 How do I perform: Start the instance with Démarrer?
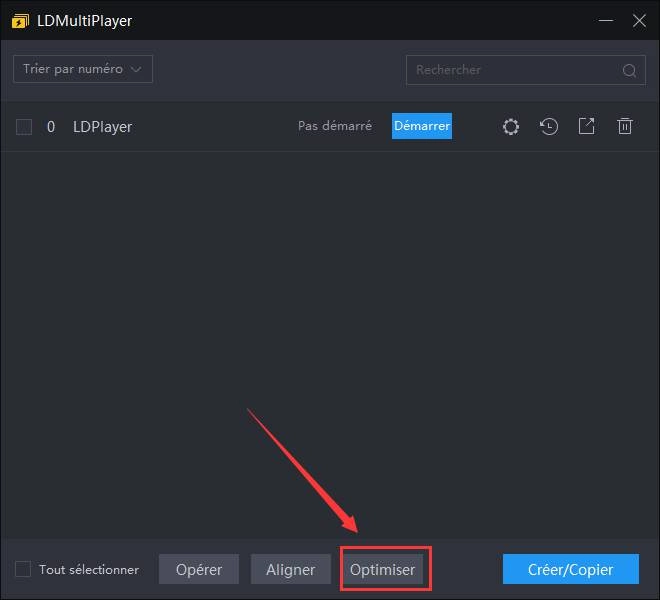422,126
